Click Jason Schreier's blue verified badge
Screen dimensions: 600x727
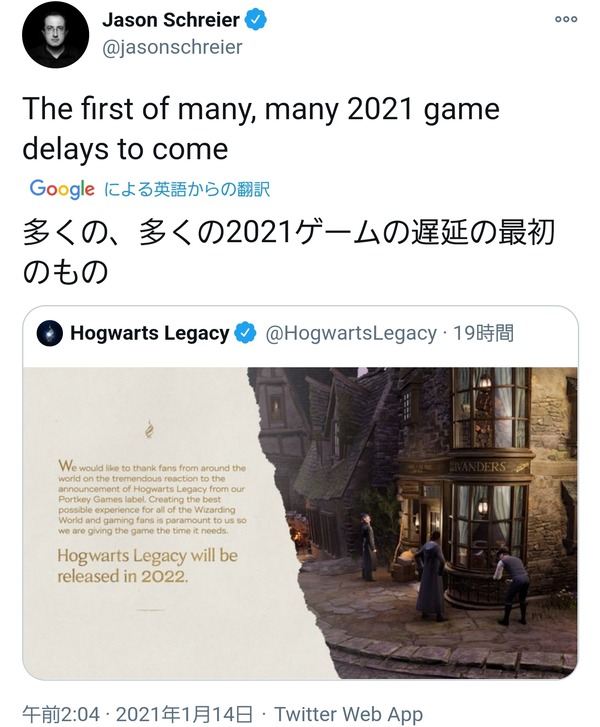255,20
